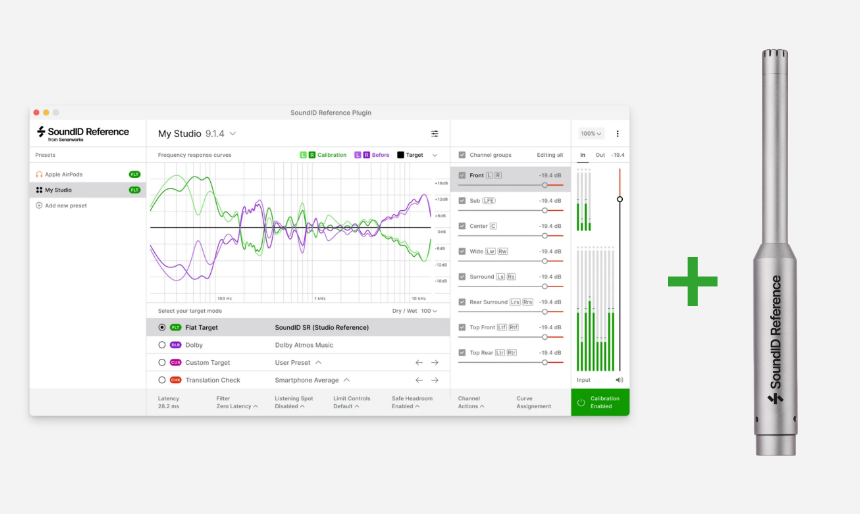The width and height of the screenshot is (860, 514).
Task: Open the settings sliders icon beside My Studio
Action: pyautogui.click(x=434, y=134)
